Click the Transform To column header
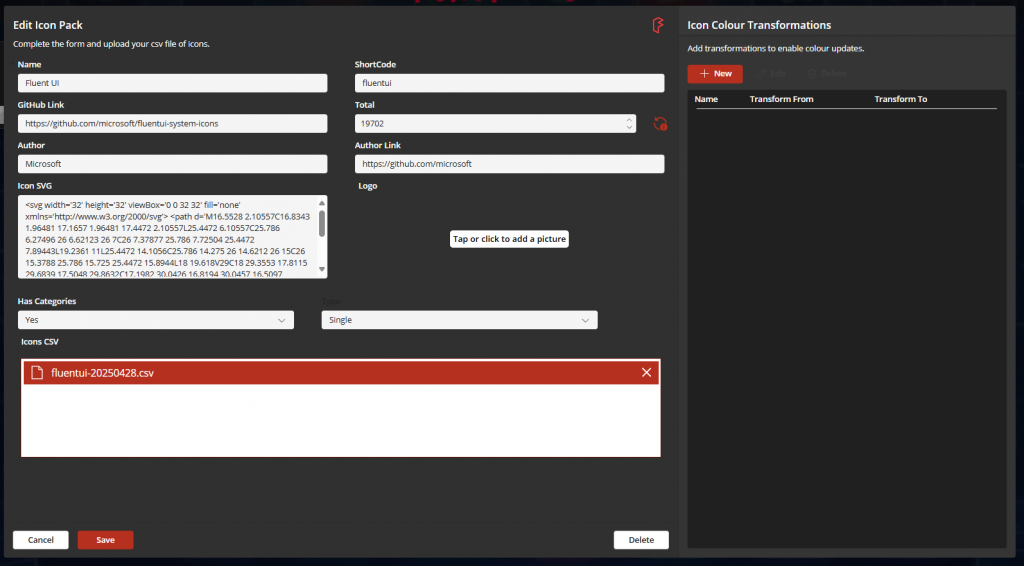Screen dimensions: 1024x566 pos(901,99)
